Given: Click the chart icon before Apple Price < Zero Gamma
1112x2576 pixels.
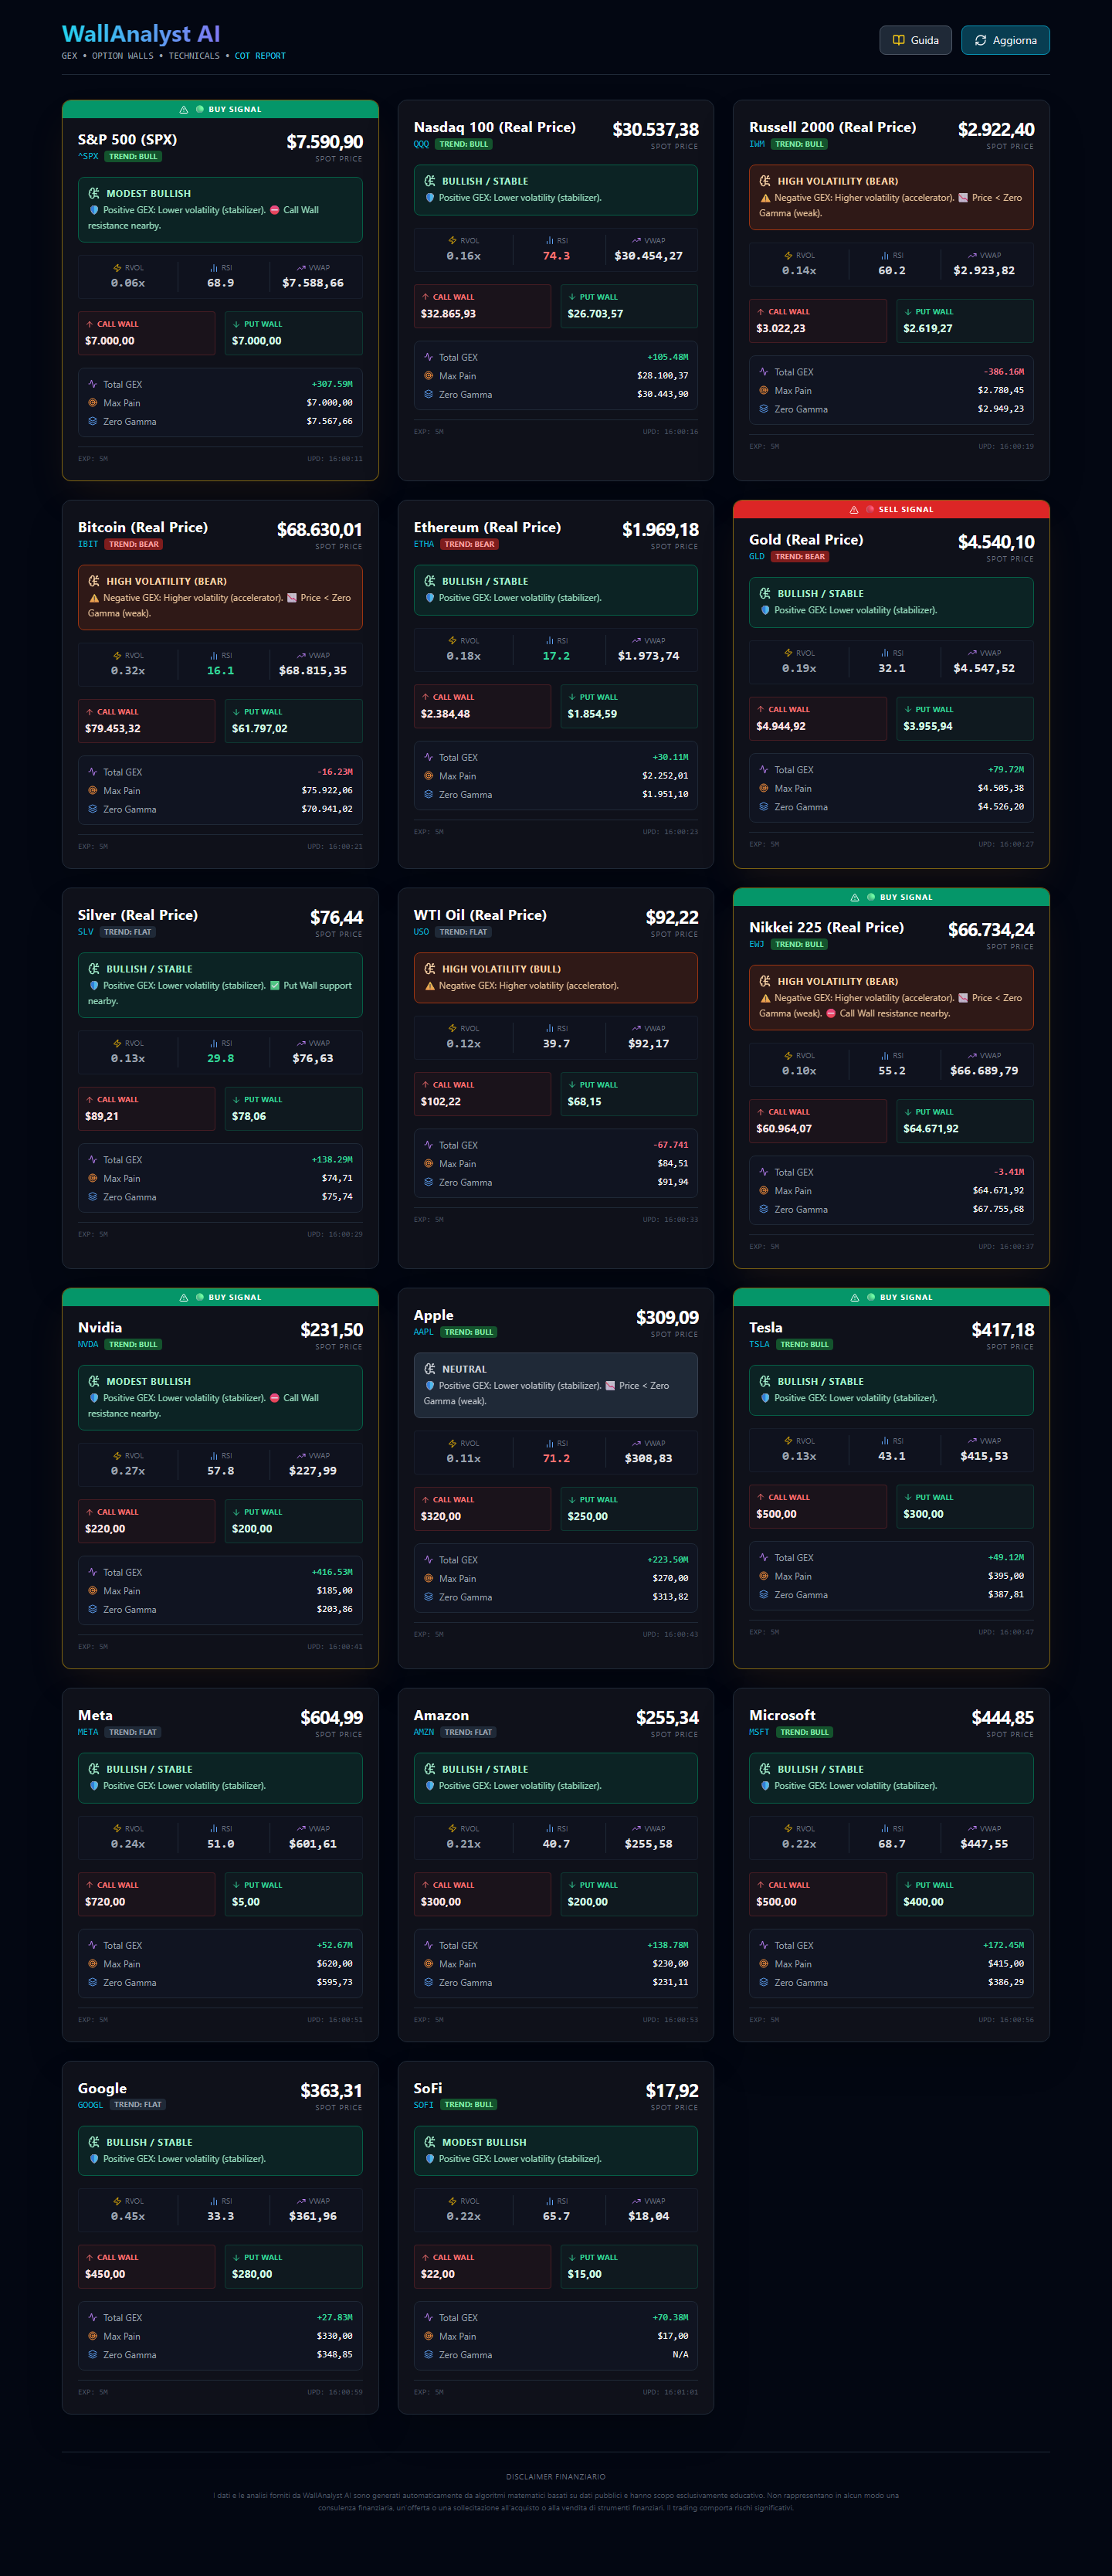Looking at the screenshot, I should coord(610,1386).
